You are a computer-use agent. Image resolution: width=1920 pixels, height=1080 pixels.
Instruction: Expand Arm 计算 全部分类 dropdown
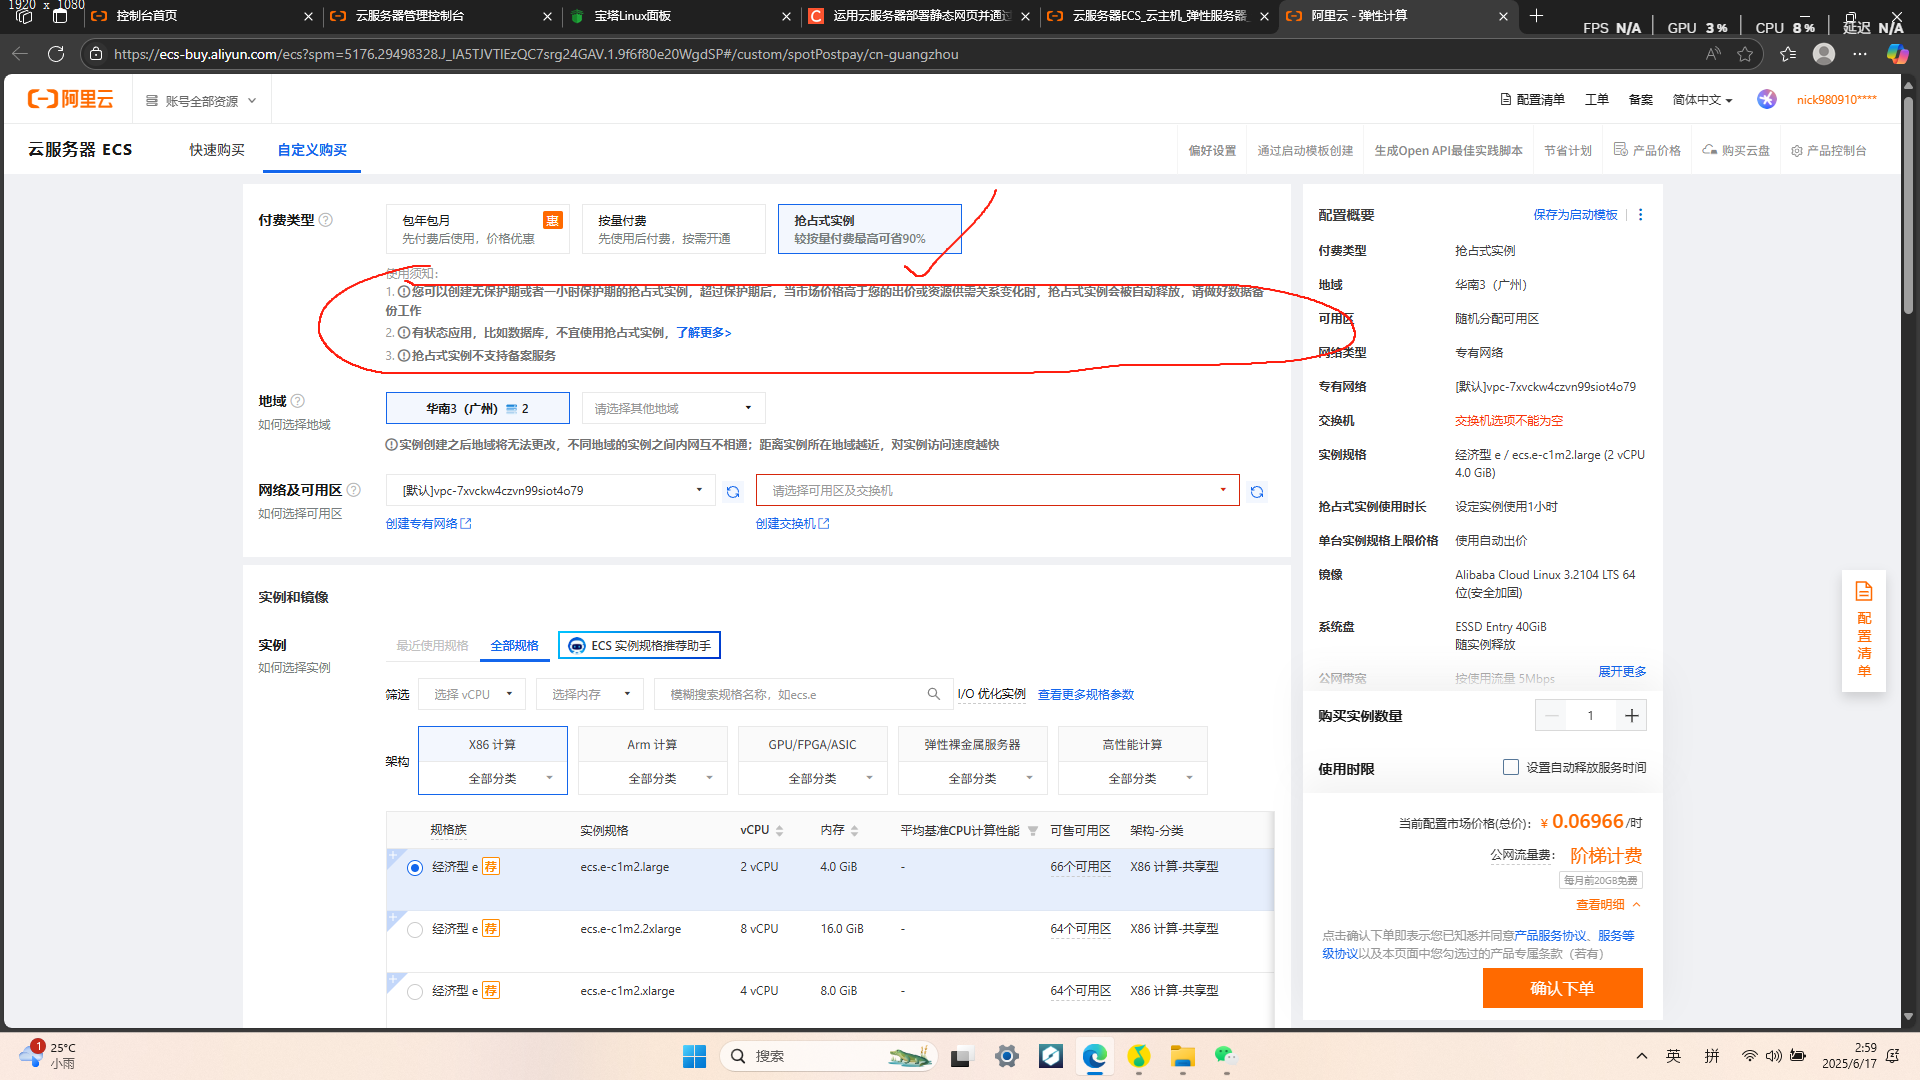(653, 778)
